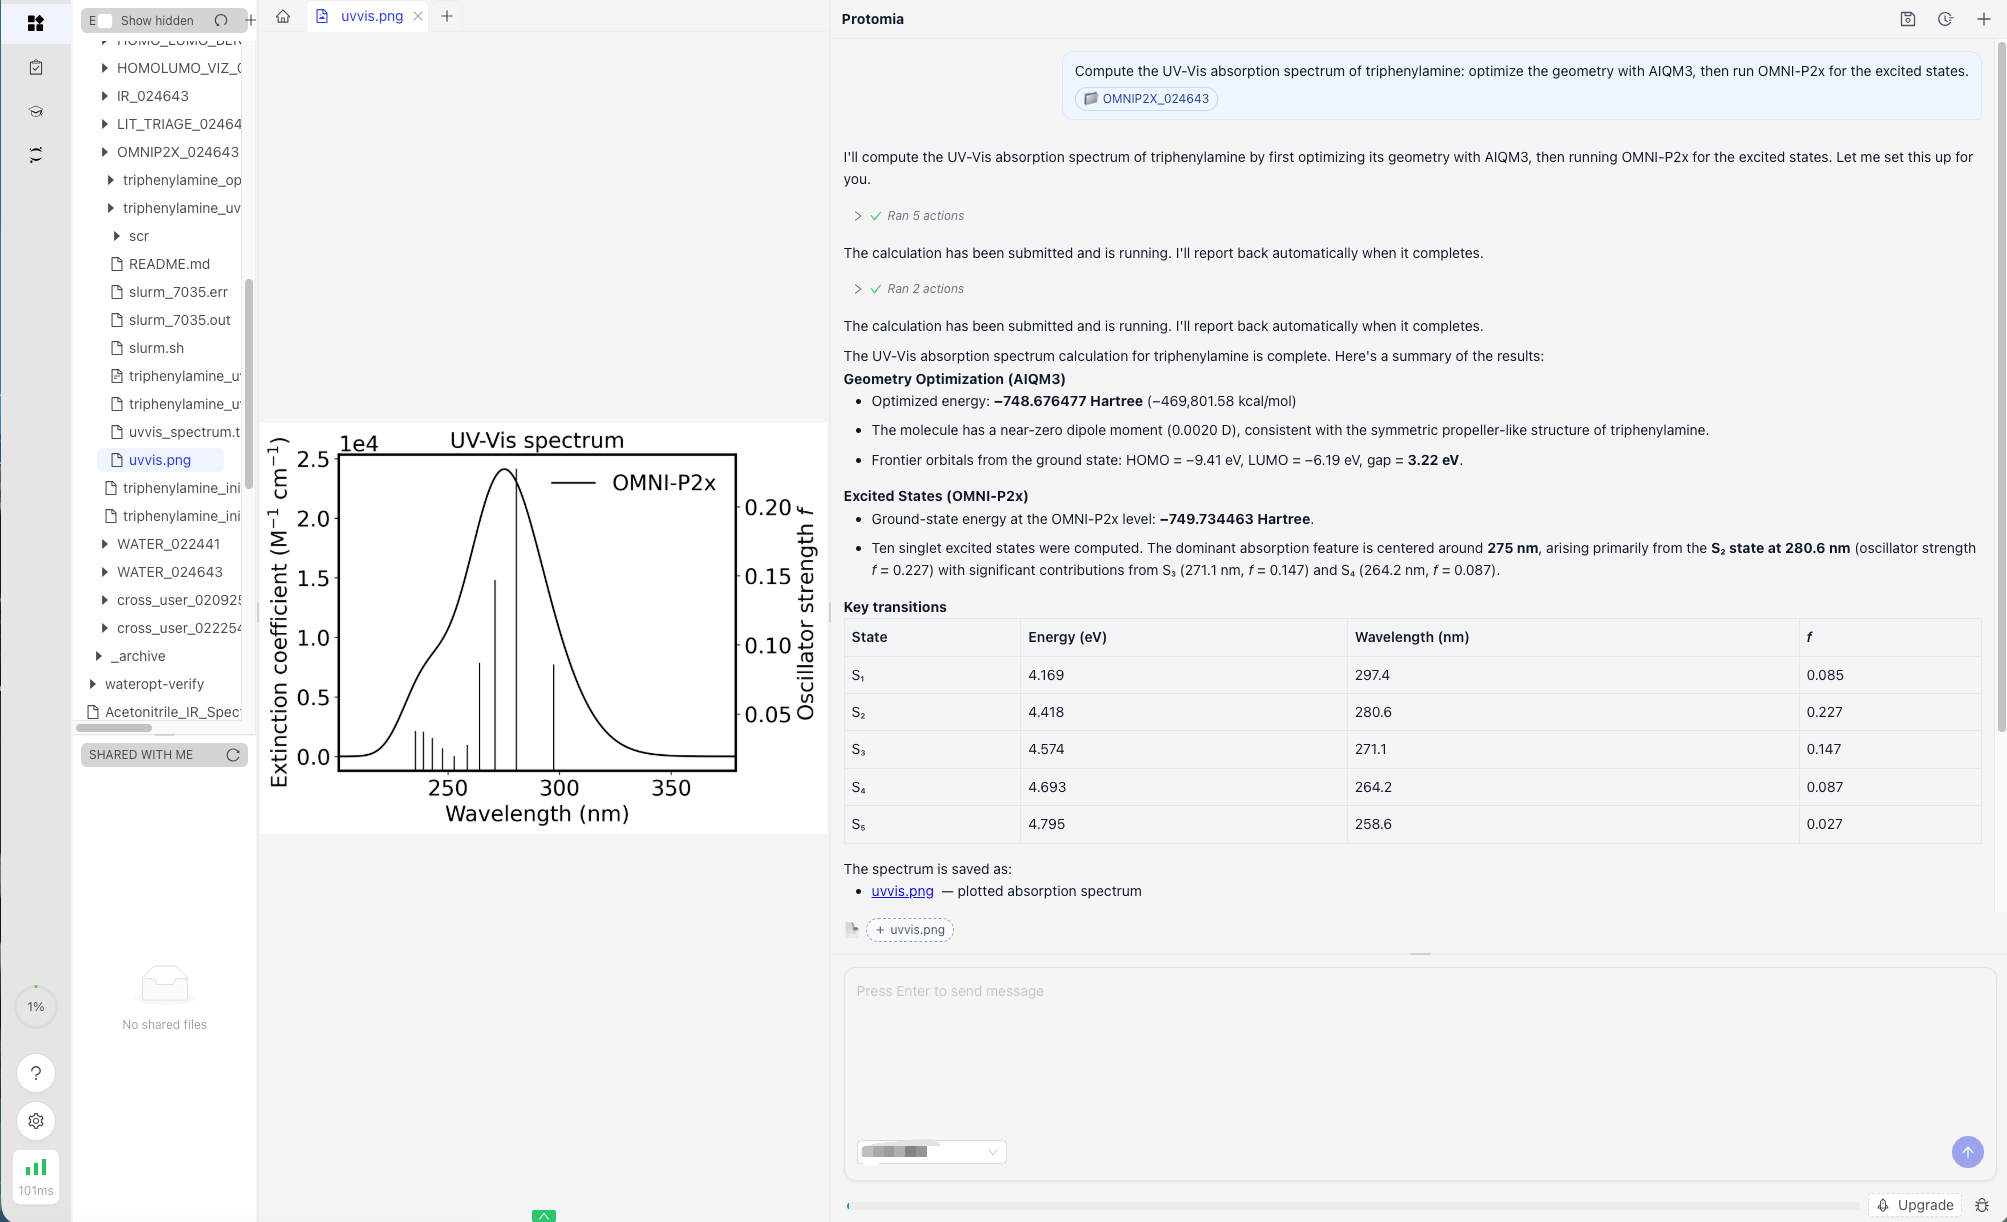The image size is (2007, 1222).
Task: Click the green arrow tab at the viewer bottom
Action: click(544, 1215)
